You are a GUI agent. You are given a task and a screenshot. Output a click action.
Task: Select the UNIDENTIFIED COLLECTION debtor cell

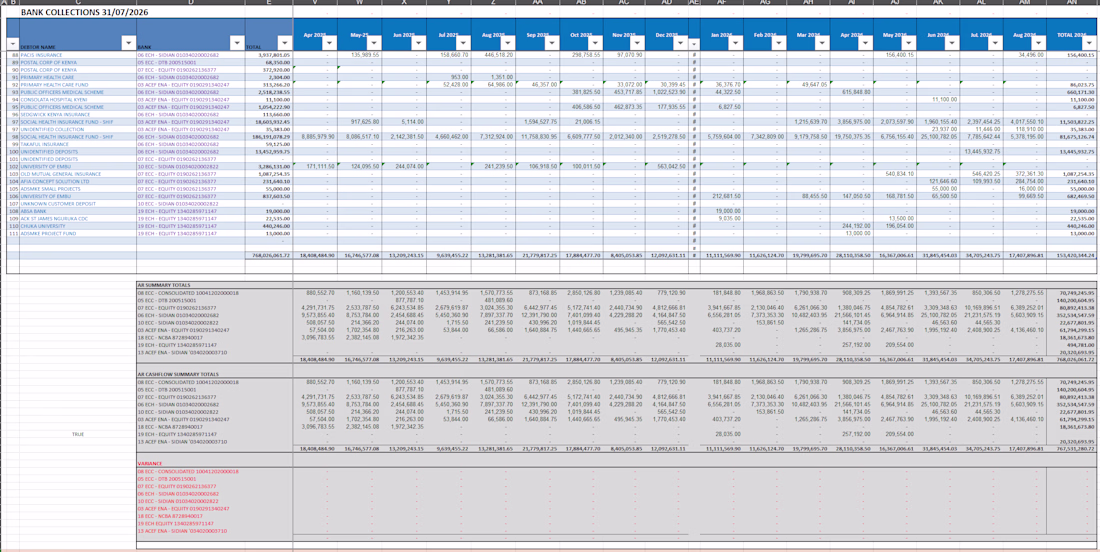pyautogui.click(x=78, y=130)
